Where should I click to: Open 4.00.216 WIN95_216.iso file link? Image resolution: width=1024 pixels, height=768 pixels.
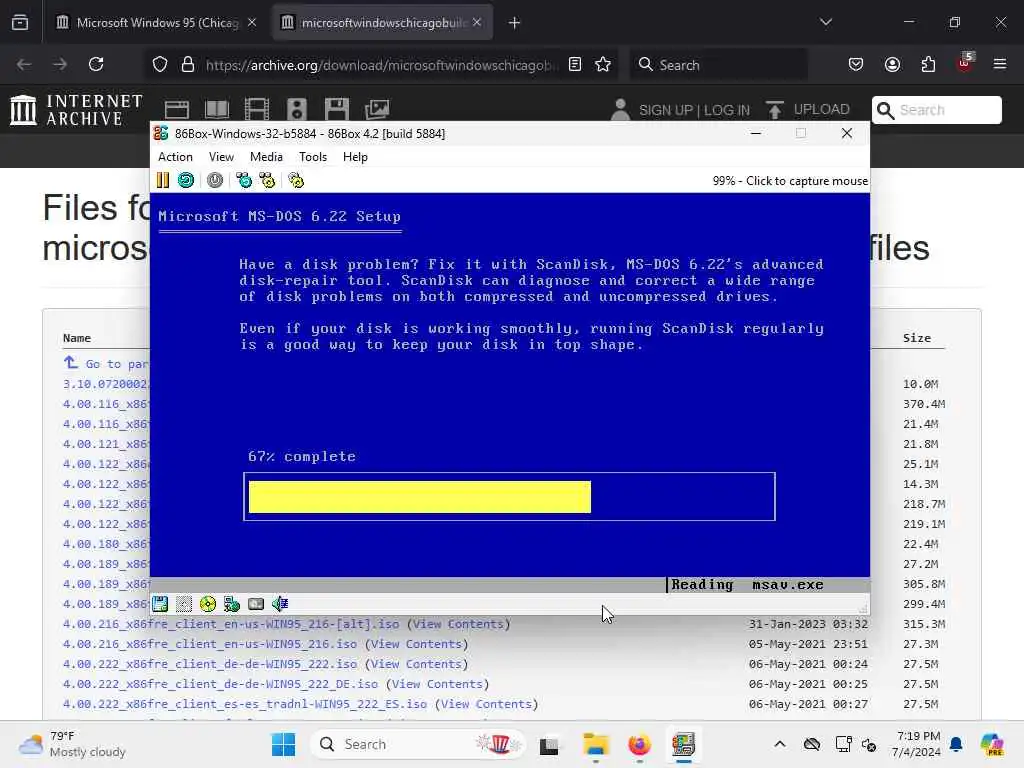coord(210,645)
